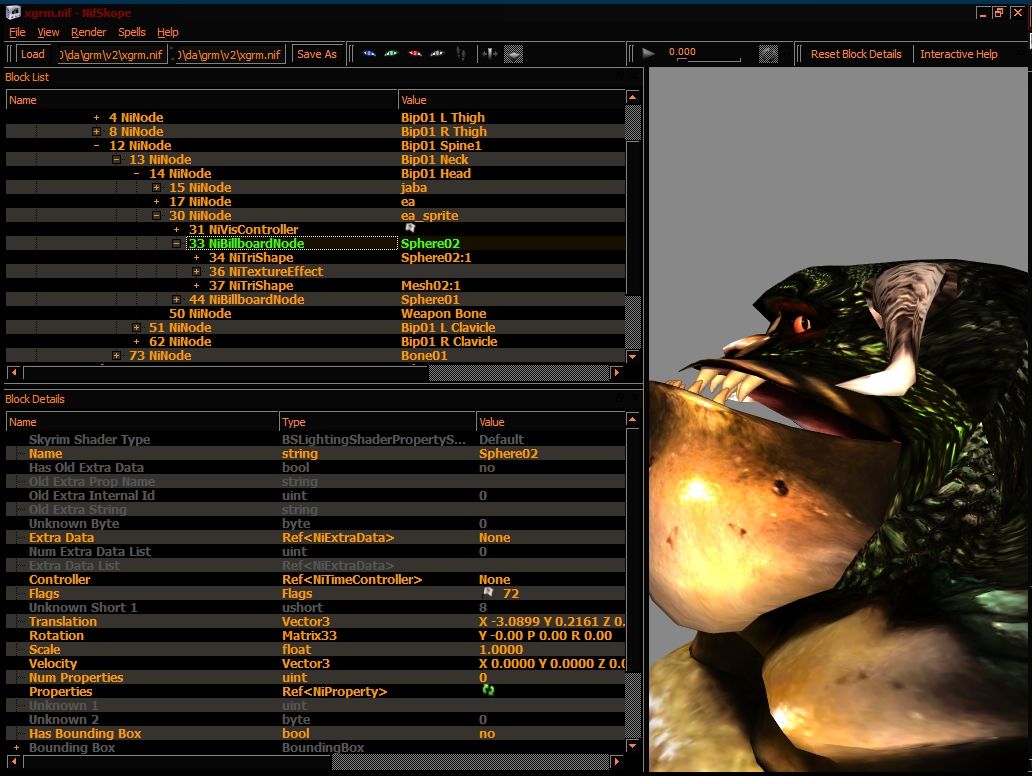The height and width of the screenshot is (776, 1032).
Task: Click the flag icon beside Flags value 72
Action: 488,592
